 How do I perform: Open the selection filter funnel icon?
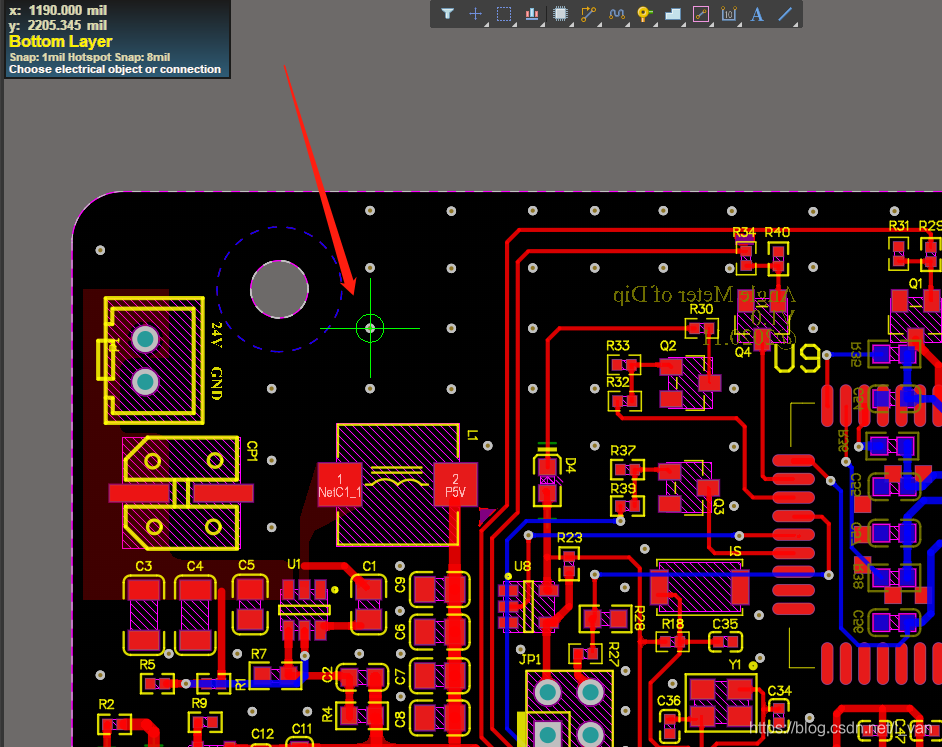(x=448, y=14)
